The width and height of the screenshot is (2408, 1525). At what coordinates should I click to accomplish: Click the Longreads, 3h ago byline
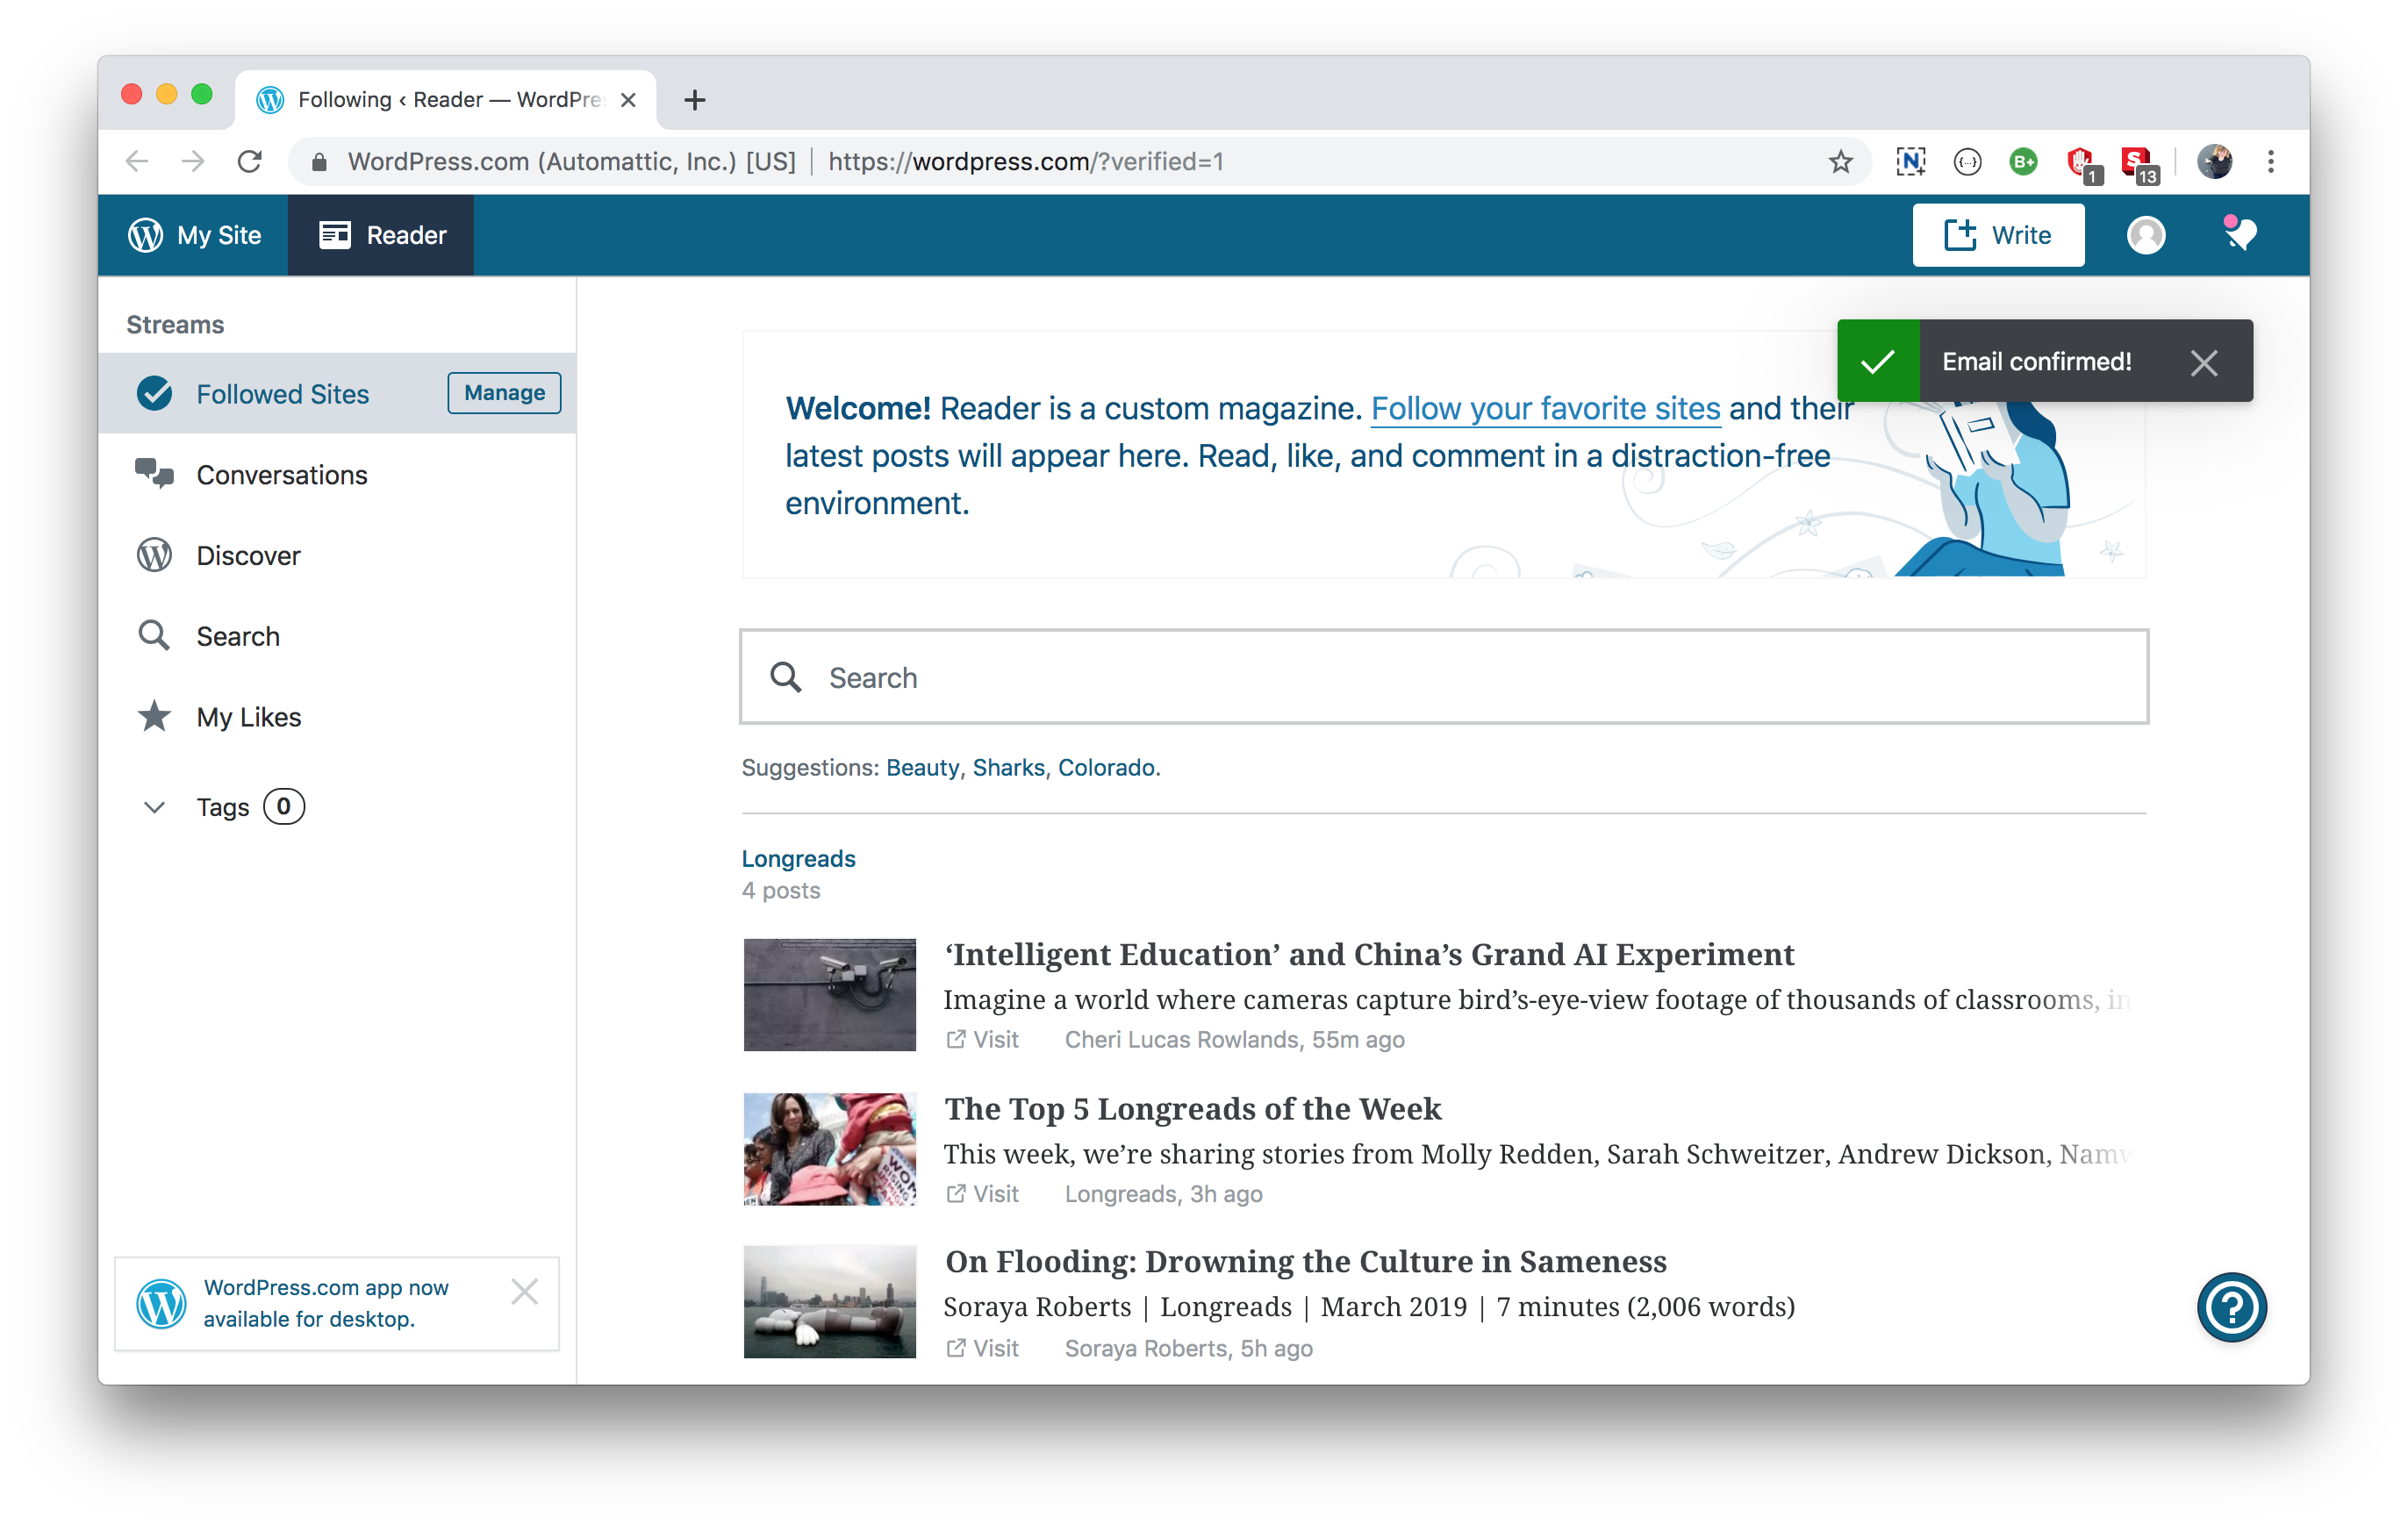pyautogui.click(x=1163, y=1194)
